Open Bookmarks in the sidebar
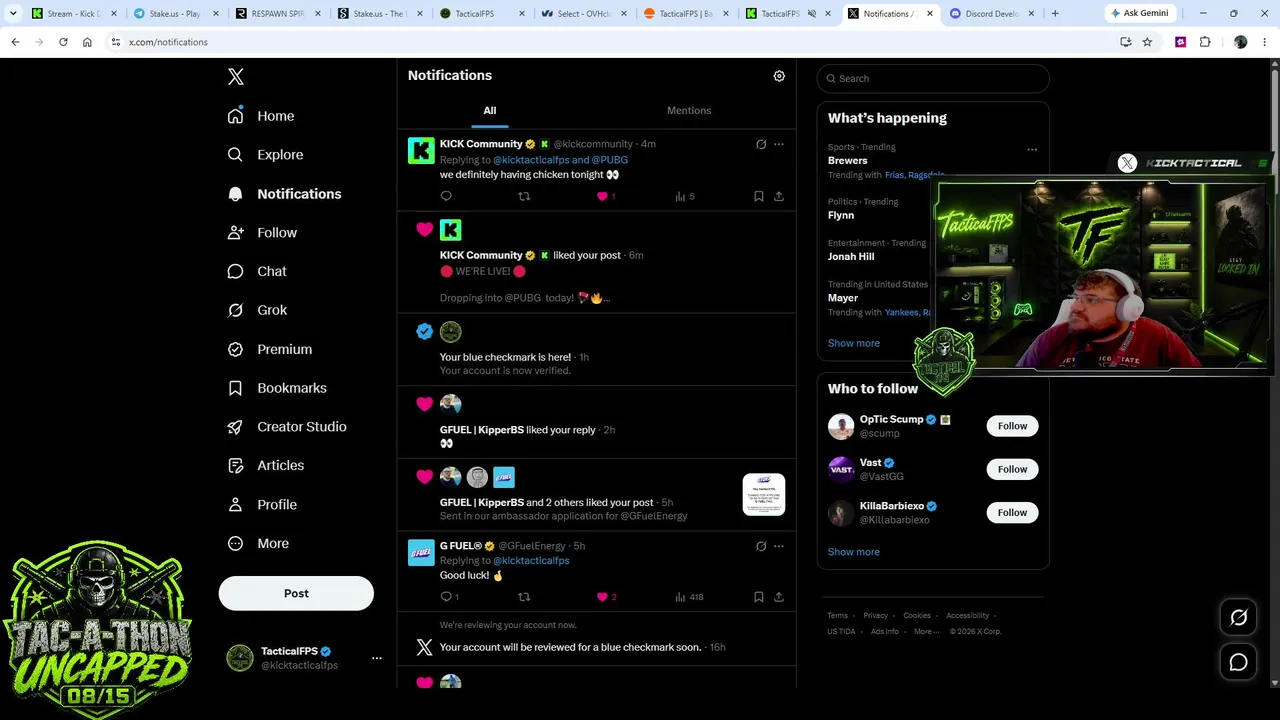Image resolution: width=1280 pixels, height=720 pixels. tap(278, 388)
